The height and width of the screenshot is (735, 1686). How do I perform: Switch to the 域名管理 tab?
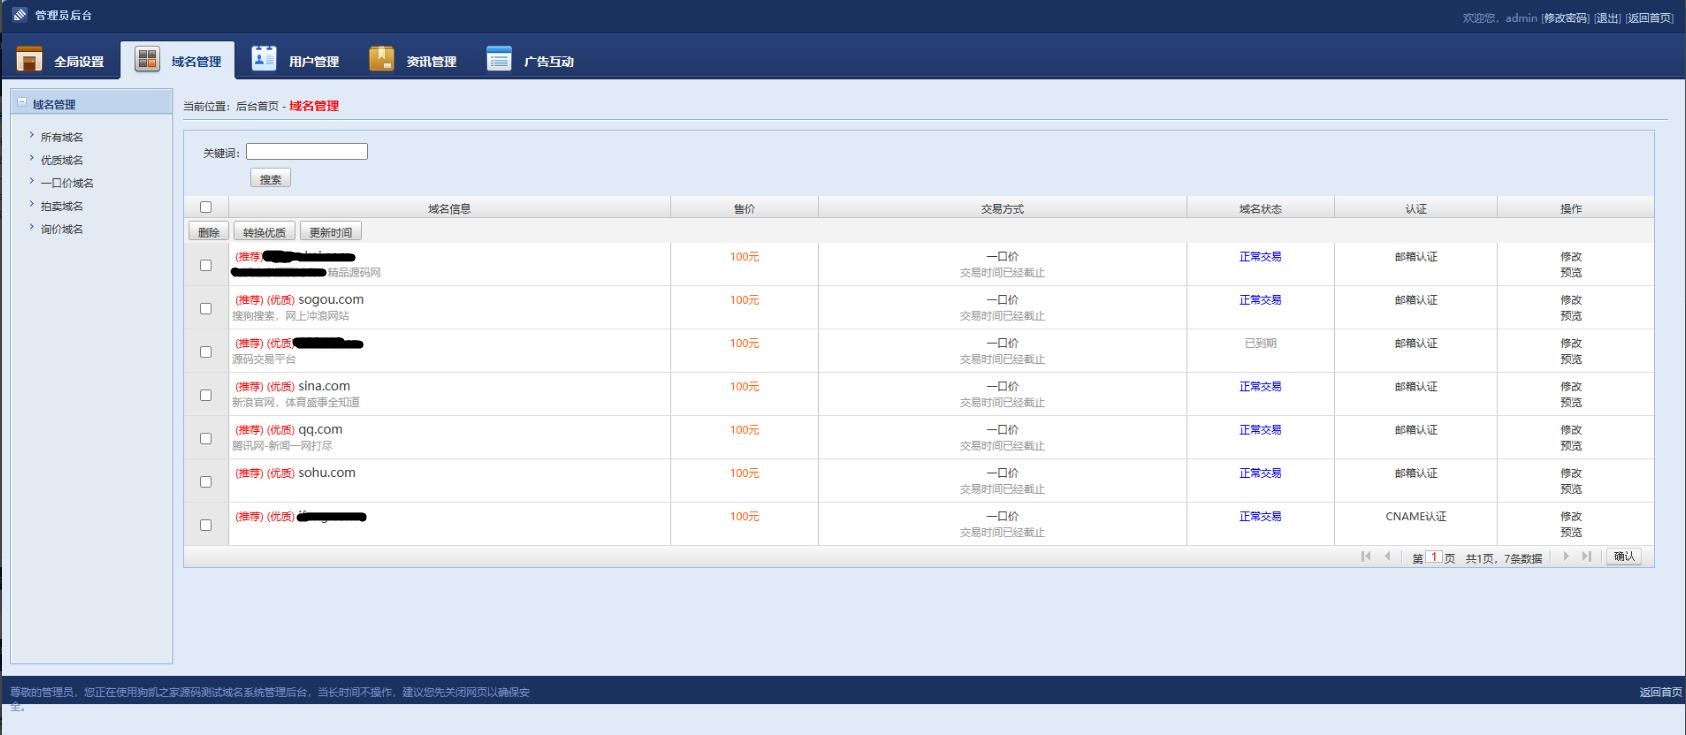click(178, 61)
